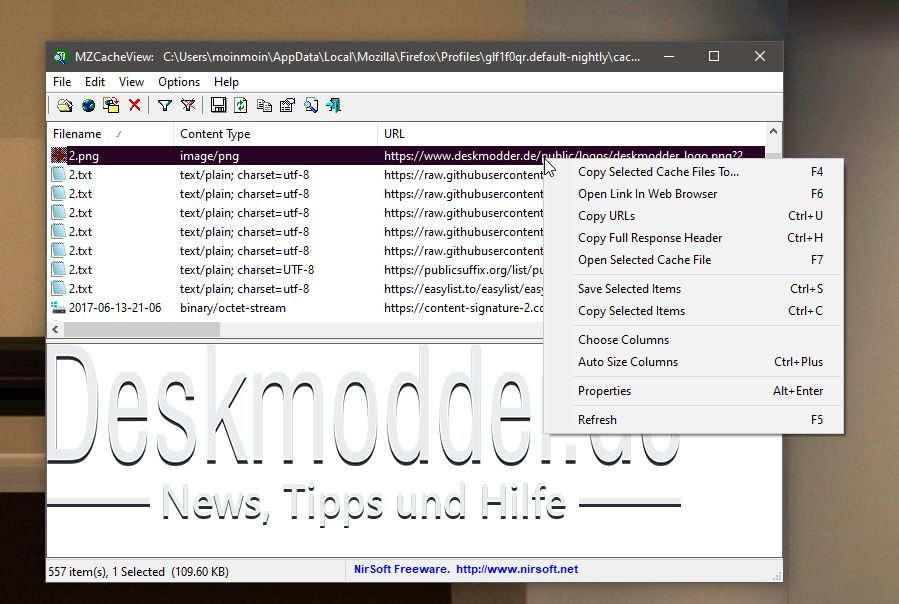Click the 557 item(s), 1 Selected status text
The height and width of the screenshot is (604, 899).
pyautogui.click(x=138, y=571)
